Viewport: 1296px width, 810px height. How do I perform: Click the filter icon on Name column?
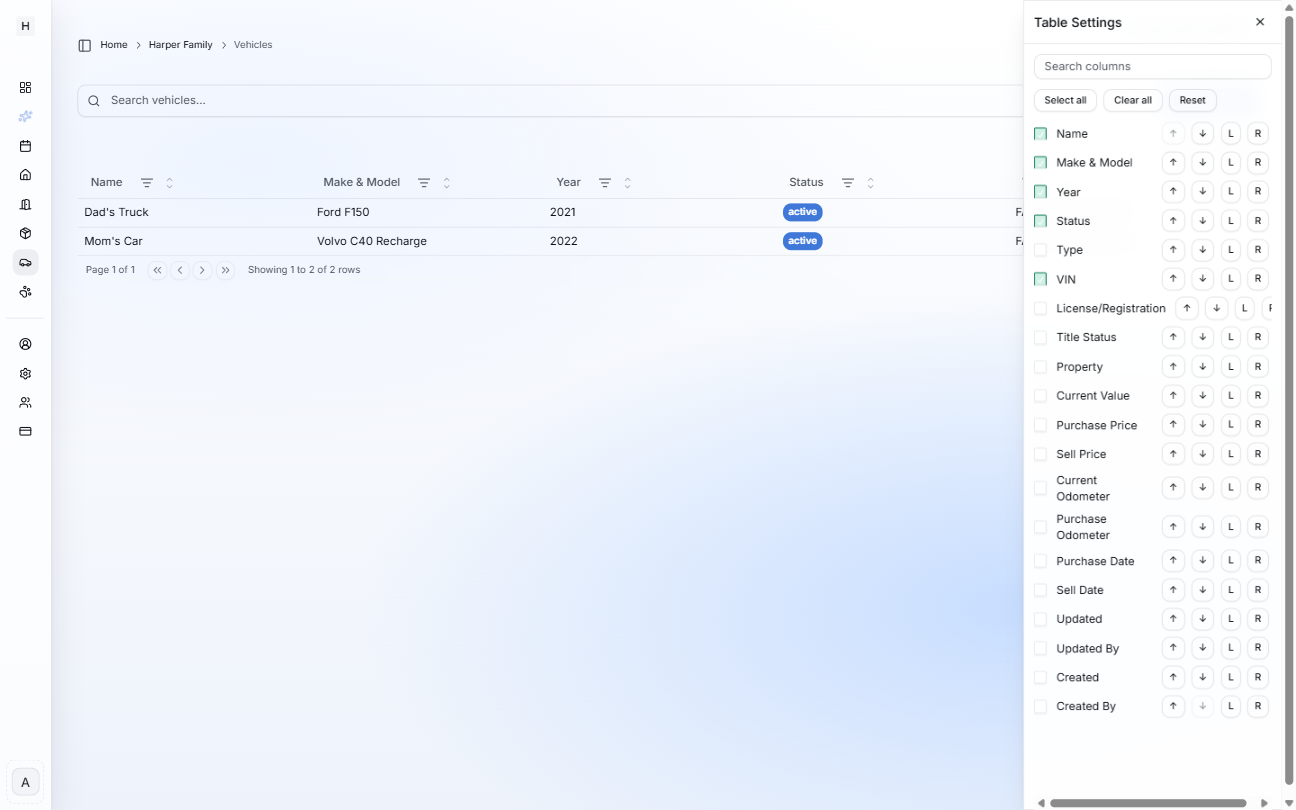point(147,183)
